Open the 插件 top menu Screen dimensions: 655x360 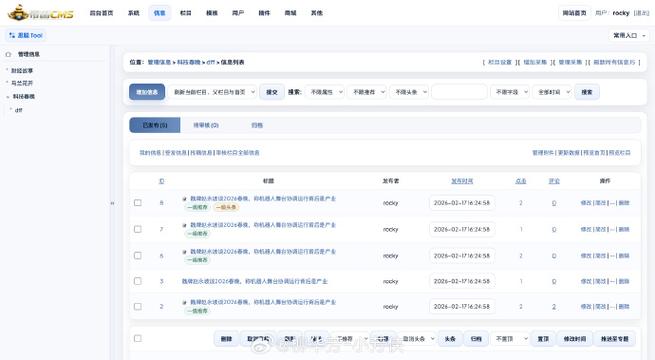pos(264,13)
